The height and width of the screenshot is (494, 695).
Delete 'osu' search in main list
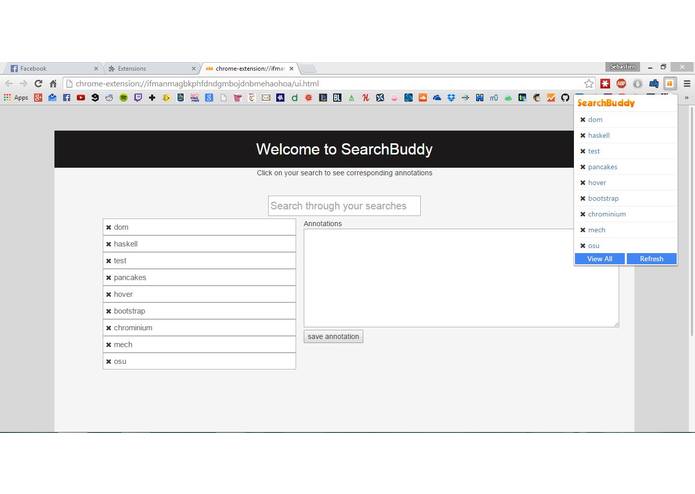tap(109, 362)
